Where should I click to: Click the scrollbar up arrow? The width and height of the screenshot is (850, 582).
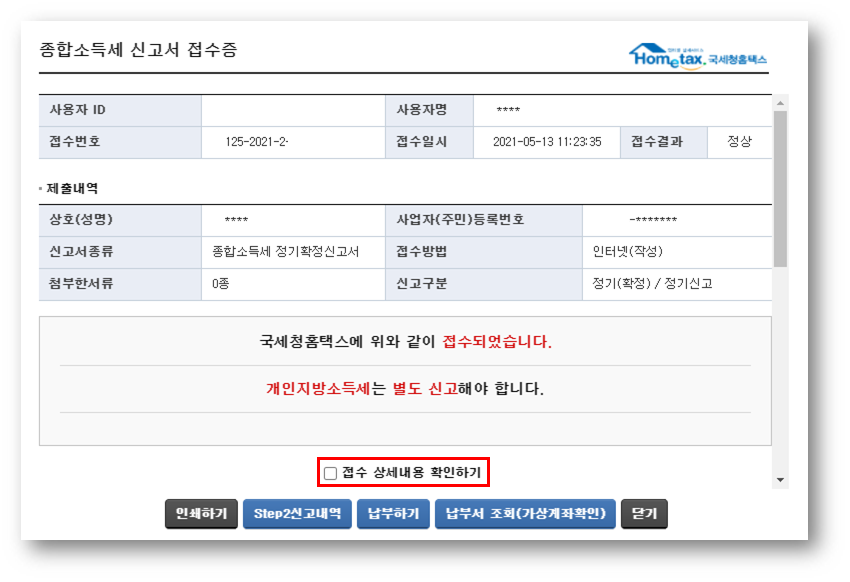point(780,103)
